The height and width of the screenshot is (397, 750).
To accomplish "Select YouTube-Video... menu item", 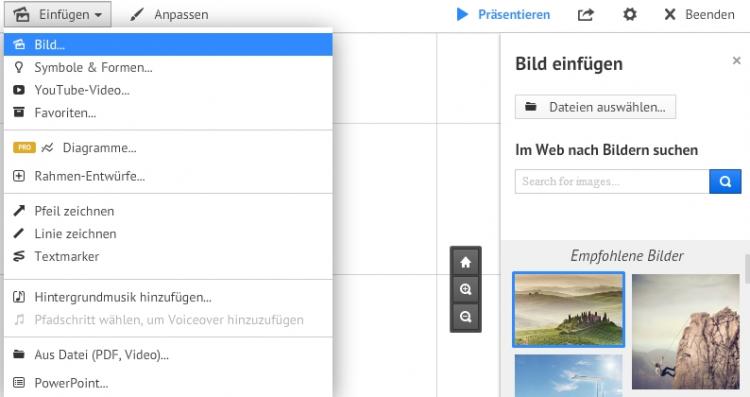I will 168,90.
